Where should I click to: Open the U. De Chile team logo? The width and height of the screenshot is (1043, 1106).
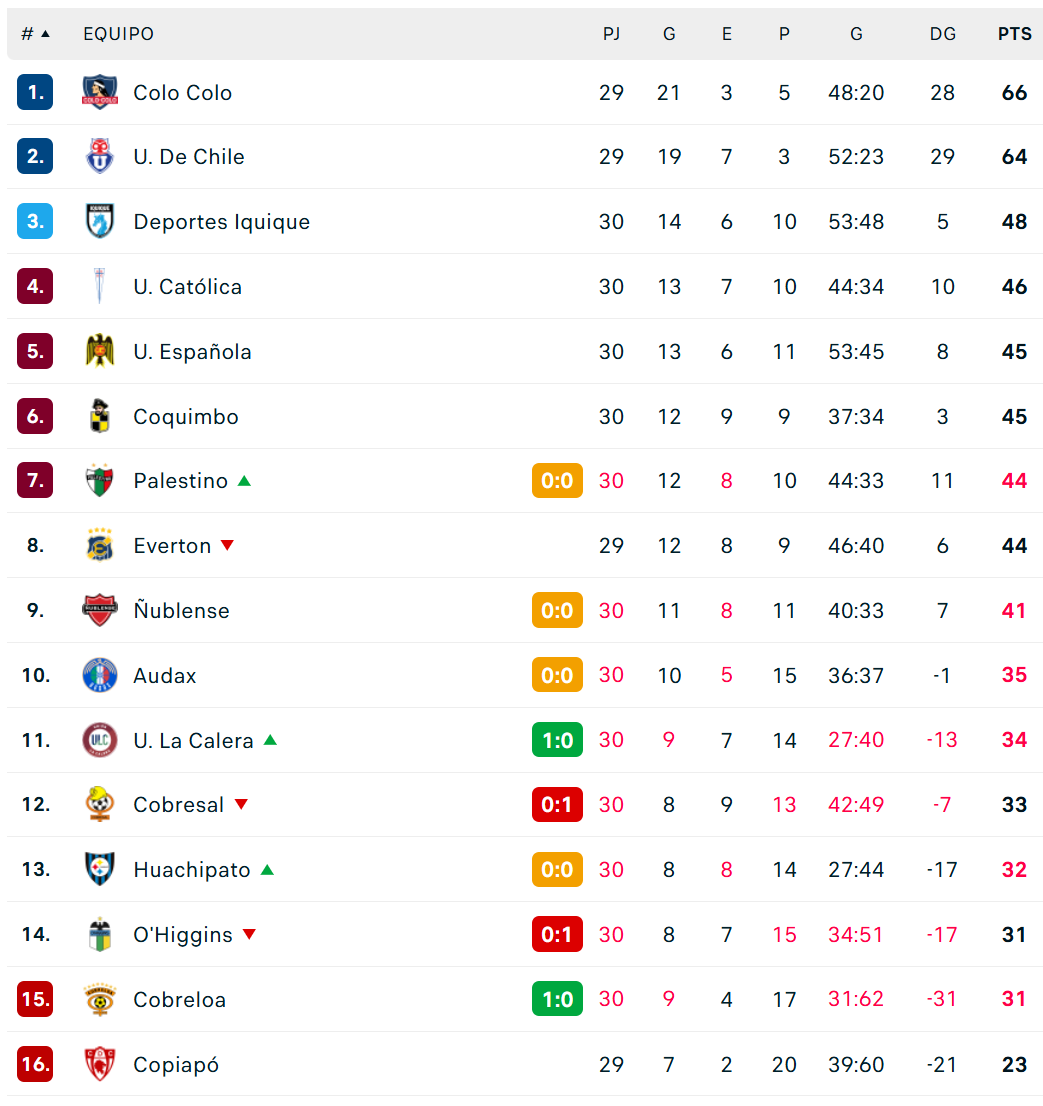[x=99, y=157]
